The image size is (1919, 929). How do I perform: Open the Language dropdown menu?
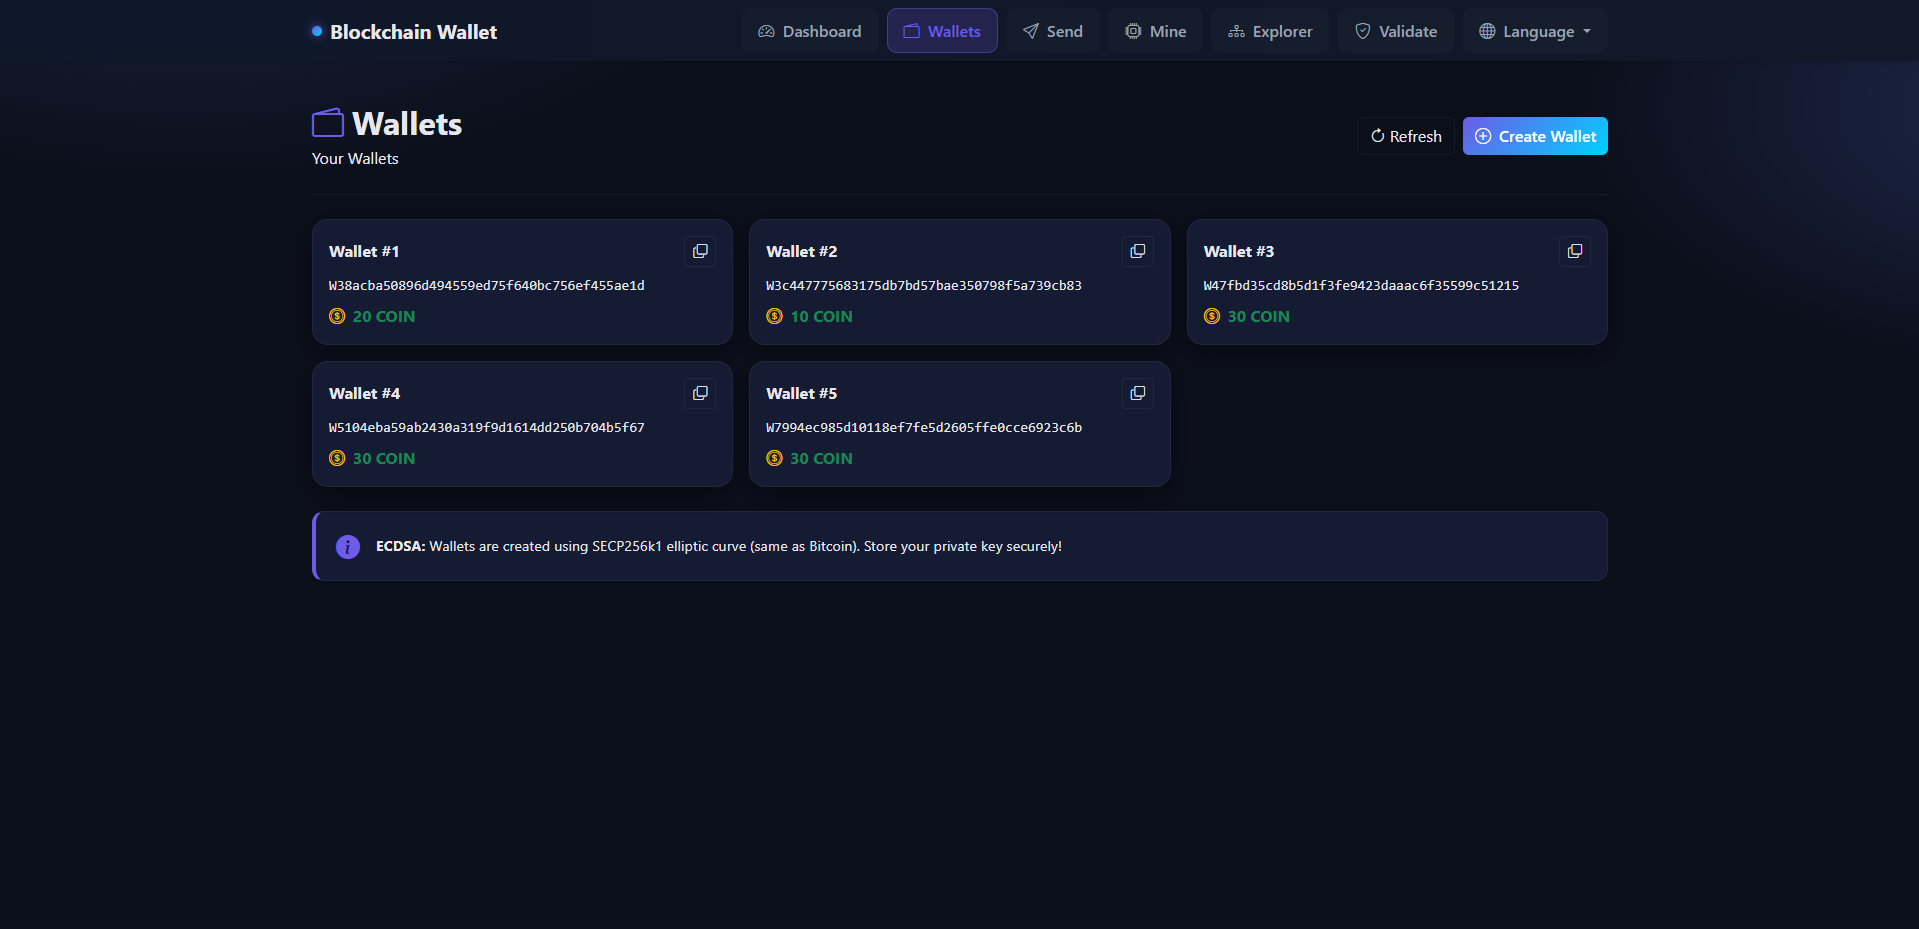coord(1534,31)
